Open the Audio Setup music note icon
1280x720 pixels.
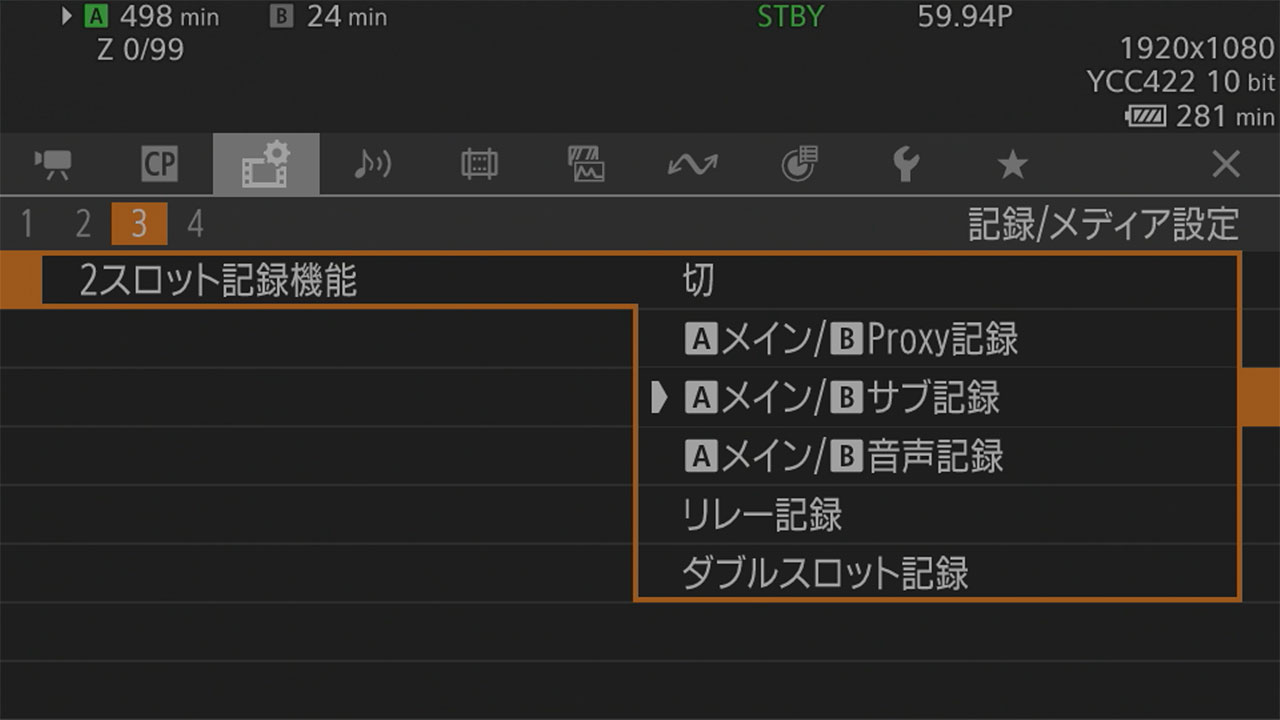[372, 164]
